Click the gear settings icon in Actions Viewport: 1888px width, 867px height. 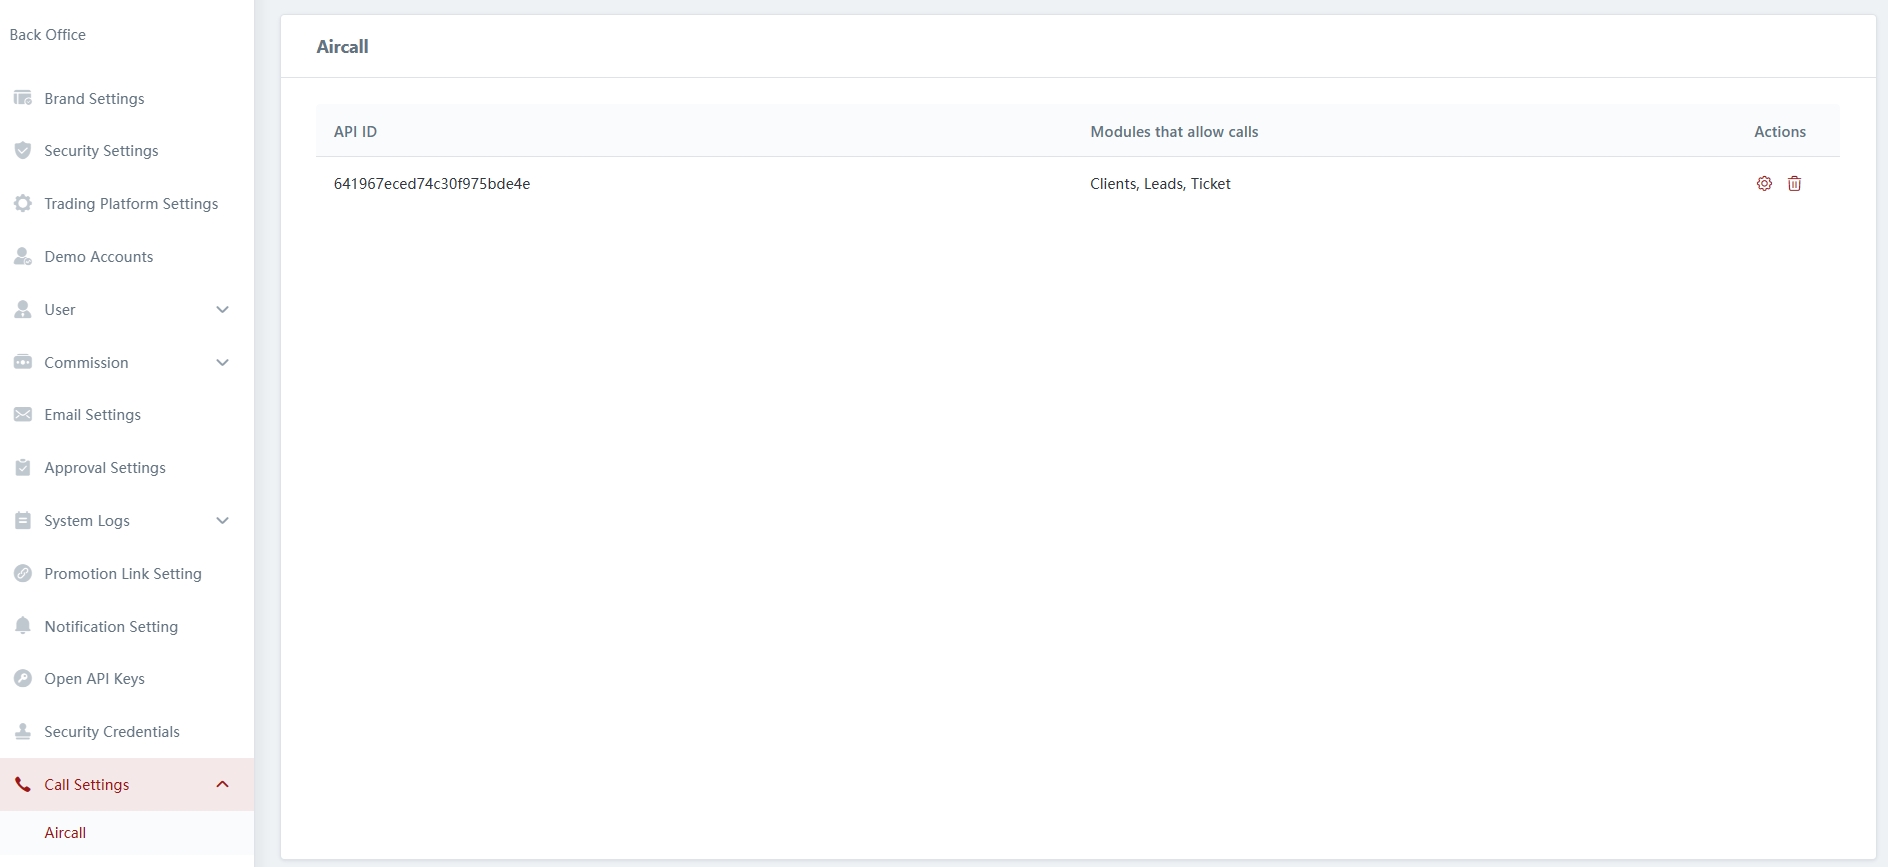click(x=1764, y=184)
